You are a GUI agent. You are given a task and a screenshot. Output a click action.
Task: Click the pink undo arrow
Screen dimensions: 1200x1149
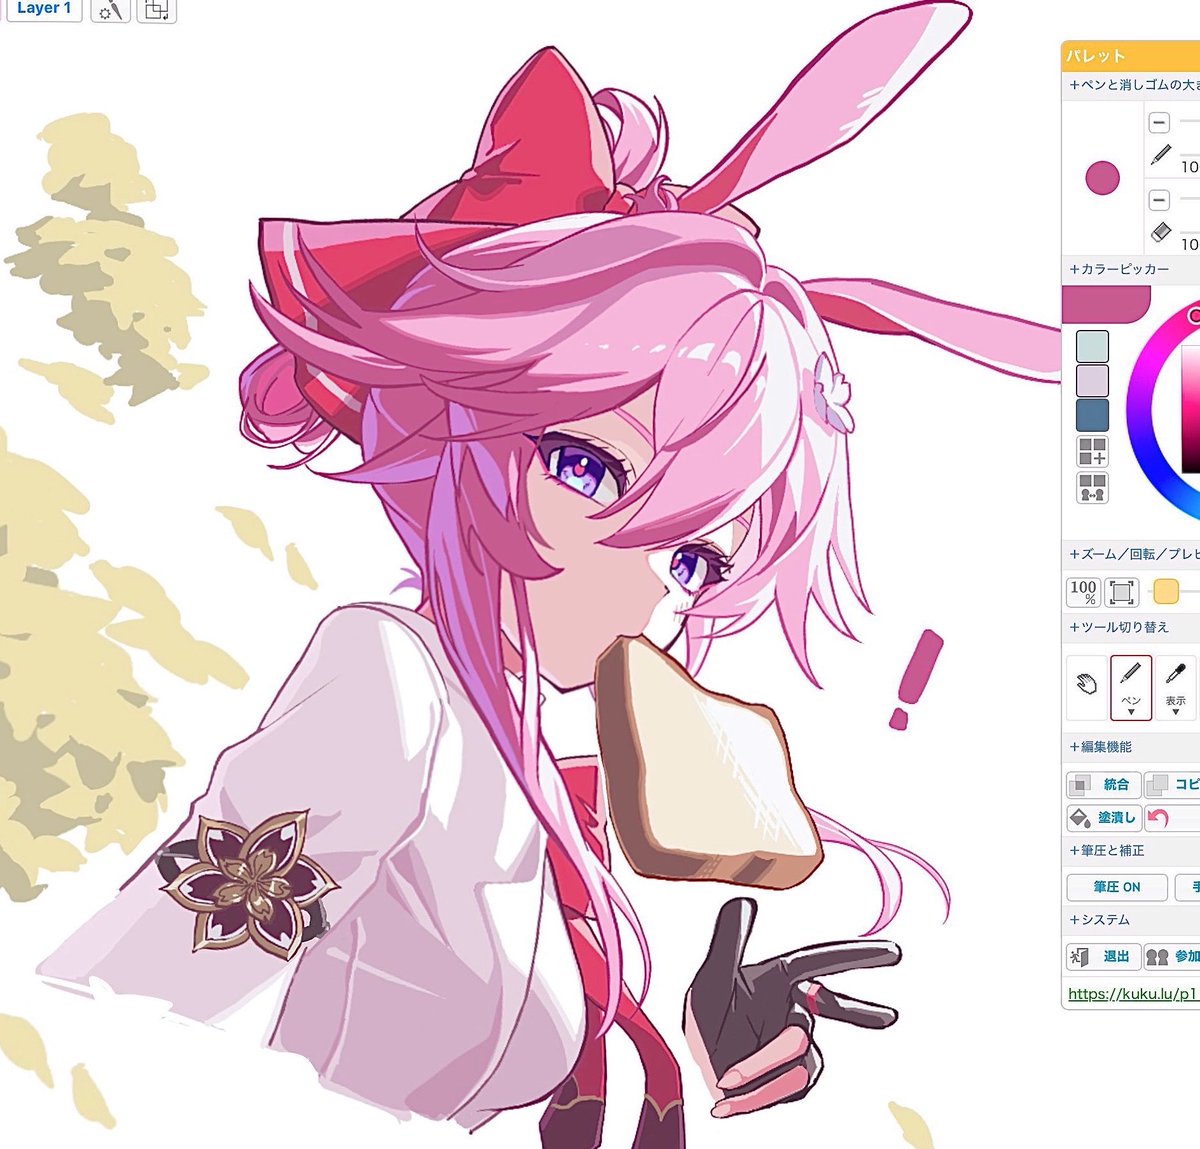click(1158, 818)
